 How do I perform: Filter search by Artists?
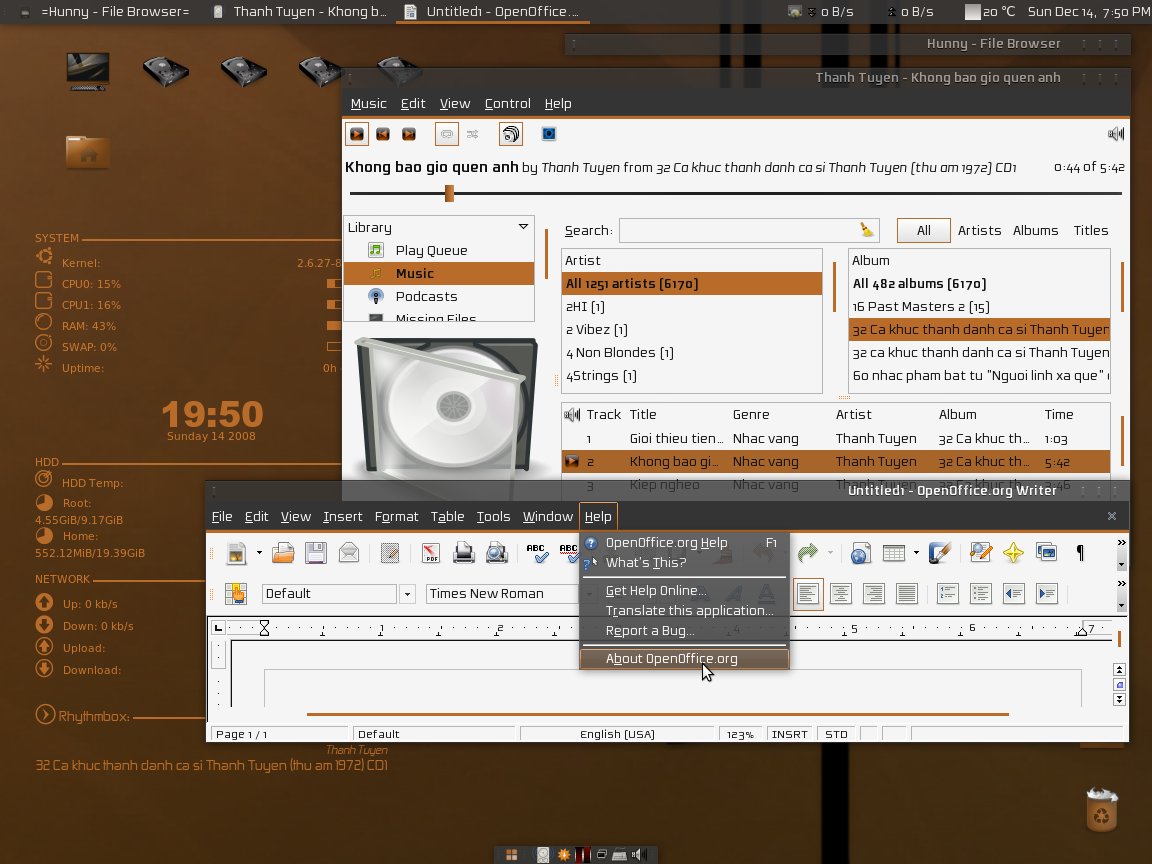(979, 231)
